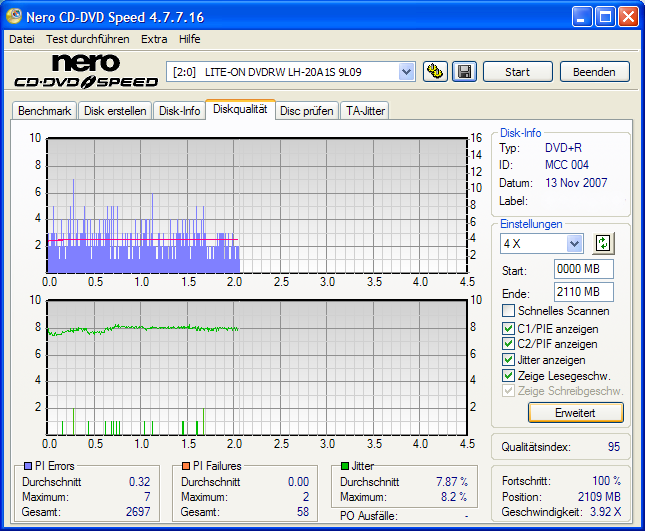Click the Erweitert button

575,412
